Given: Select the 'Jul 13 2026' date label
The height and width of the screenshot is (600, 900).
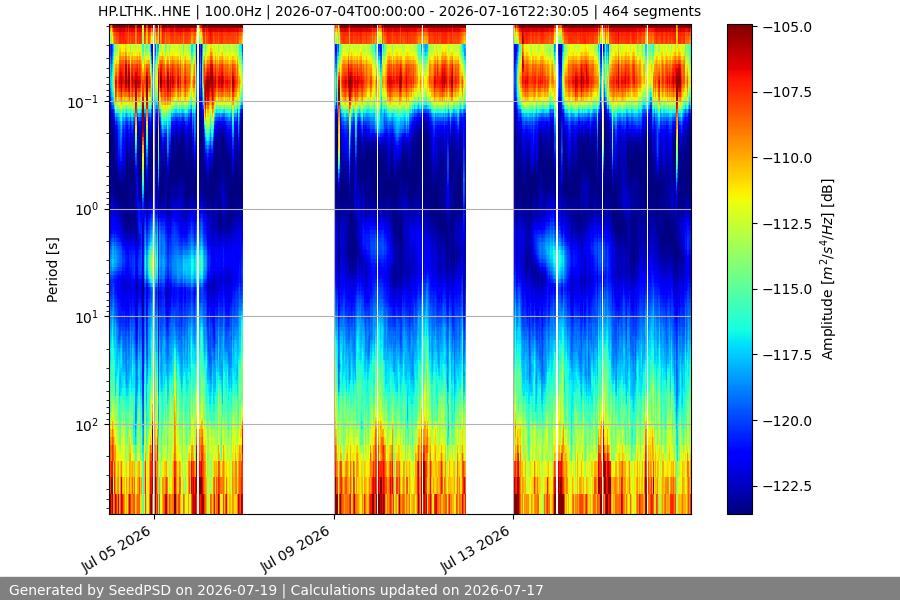Looking at the screenshot, I should pos(475,549).
